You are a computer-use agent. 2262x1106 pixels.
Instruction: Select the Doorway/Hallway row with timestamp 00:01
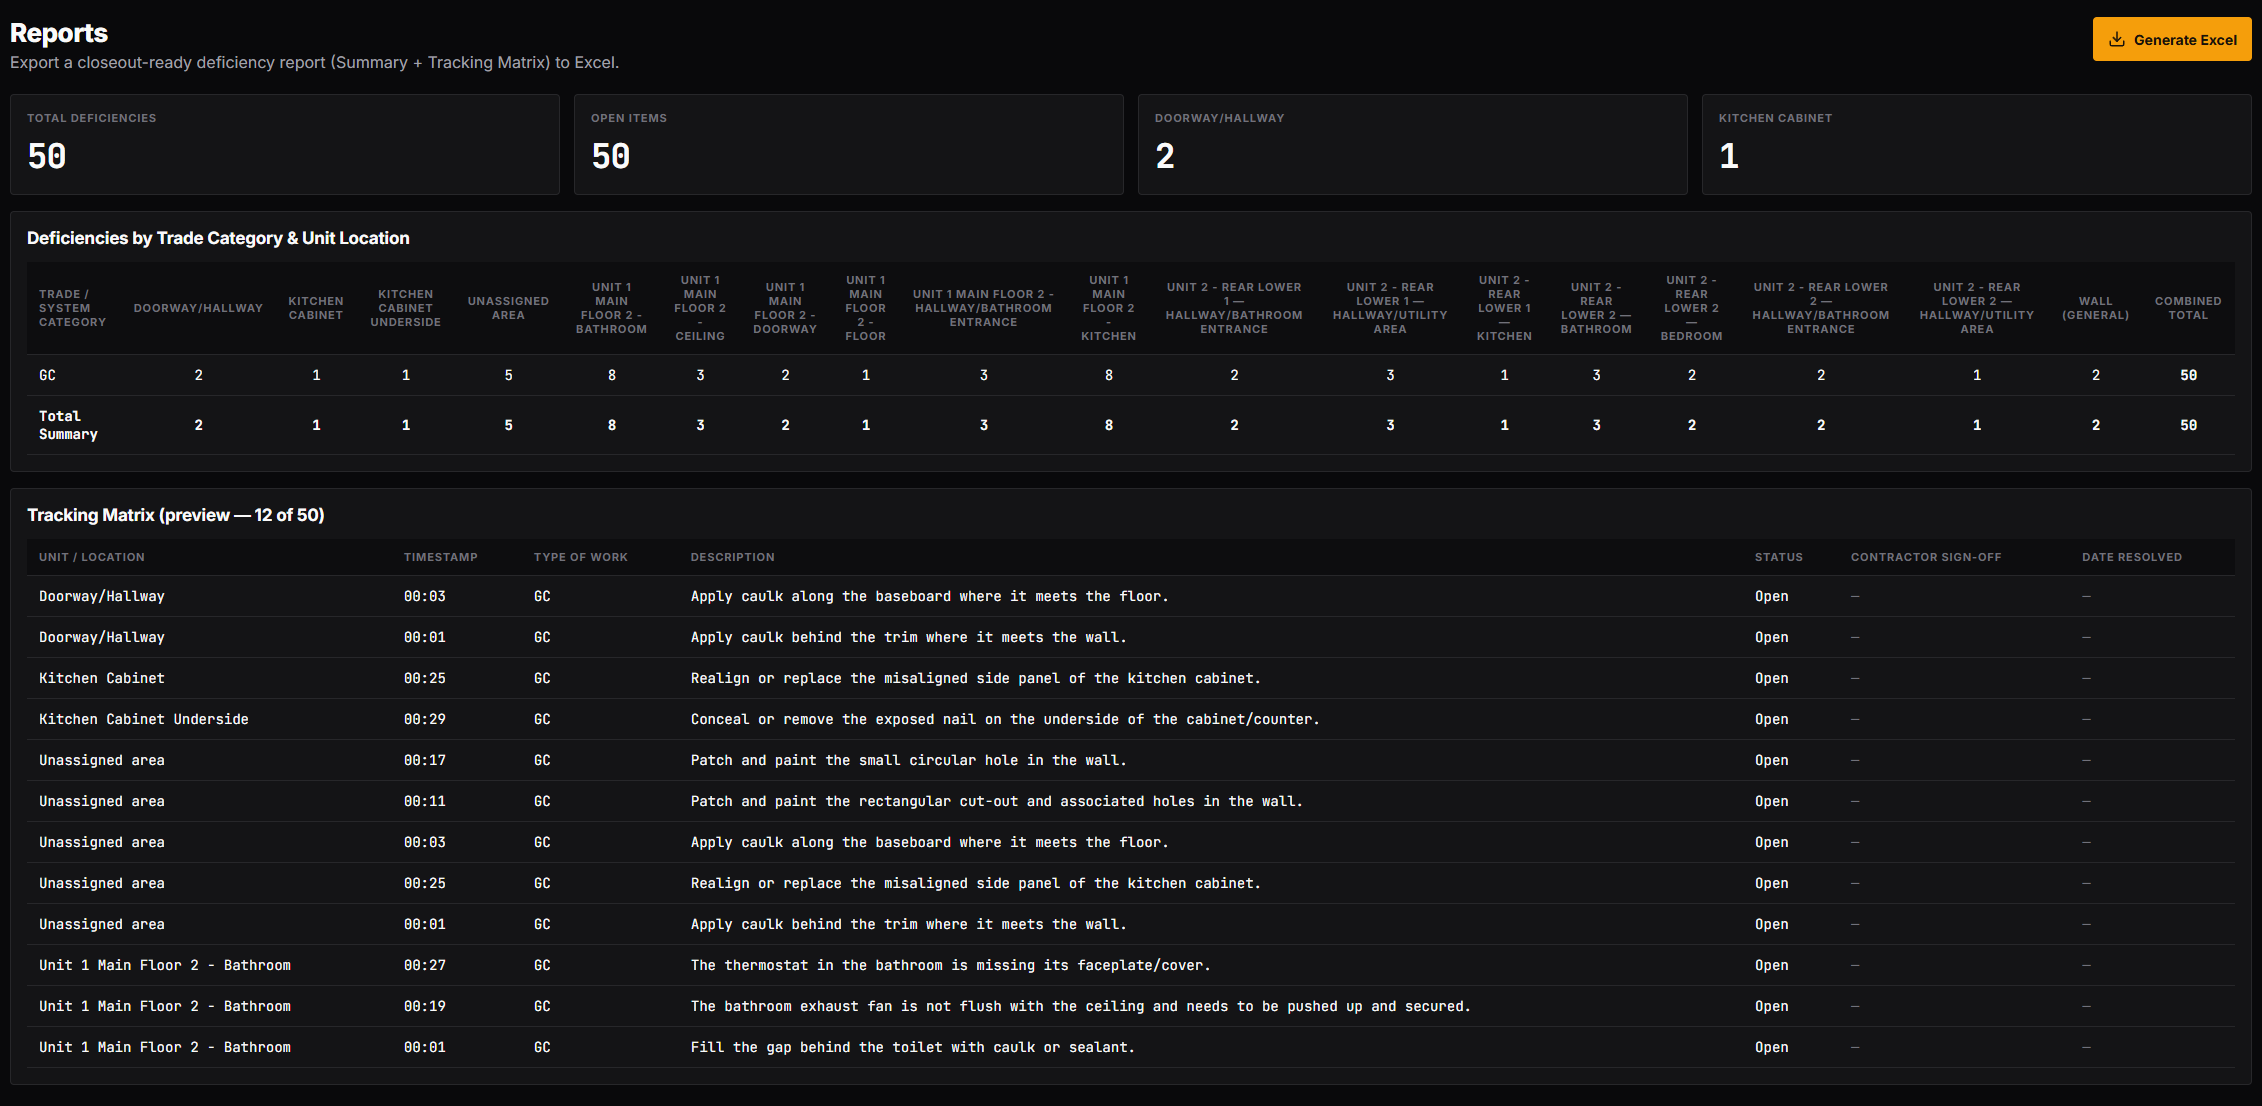(x=1131, y=637)
